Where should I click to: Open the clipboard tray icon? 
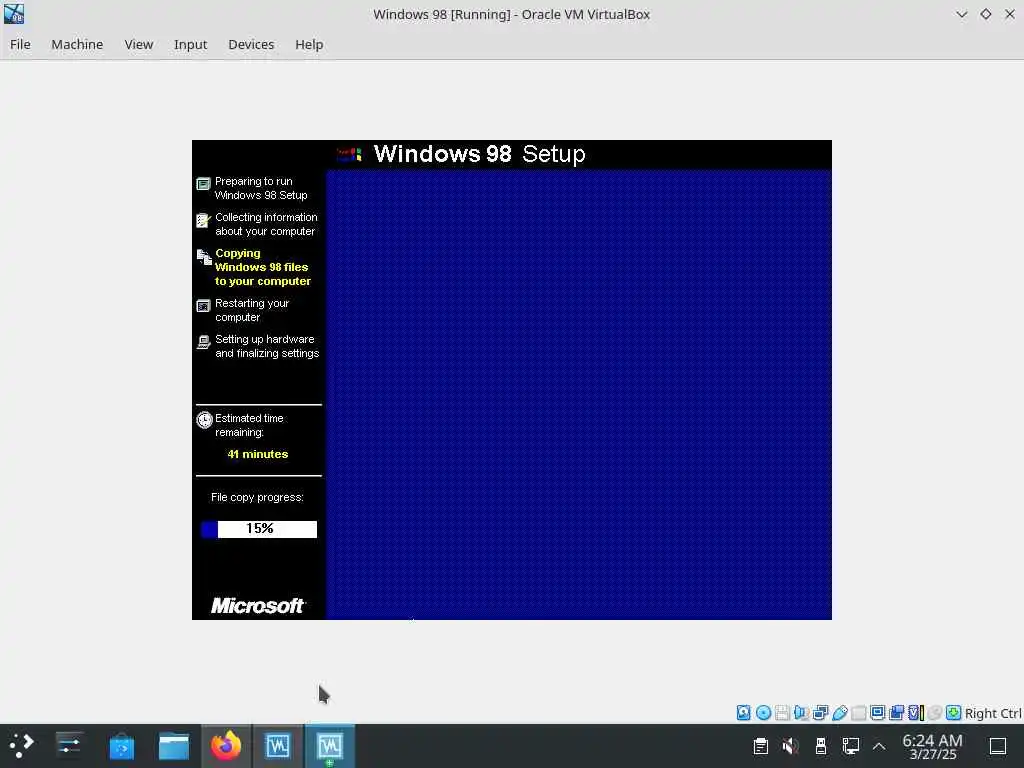pyautogui.click(x=760, y=746)
